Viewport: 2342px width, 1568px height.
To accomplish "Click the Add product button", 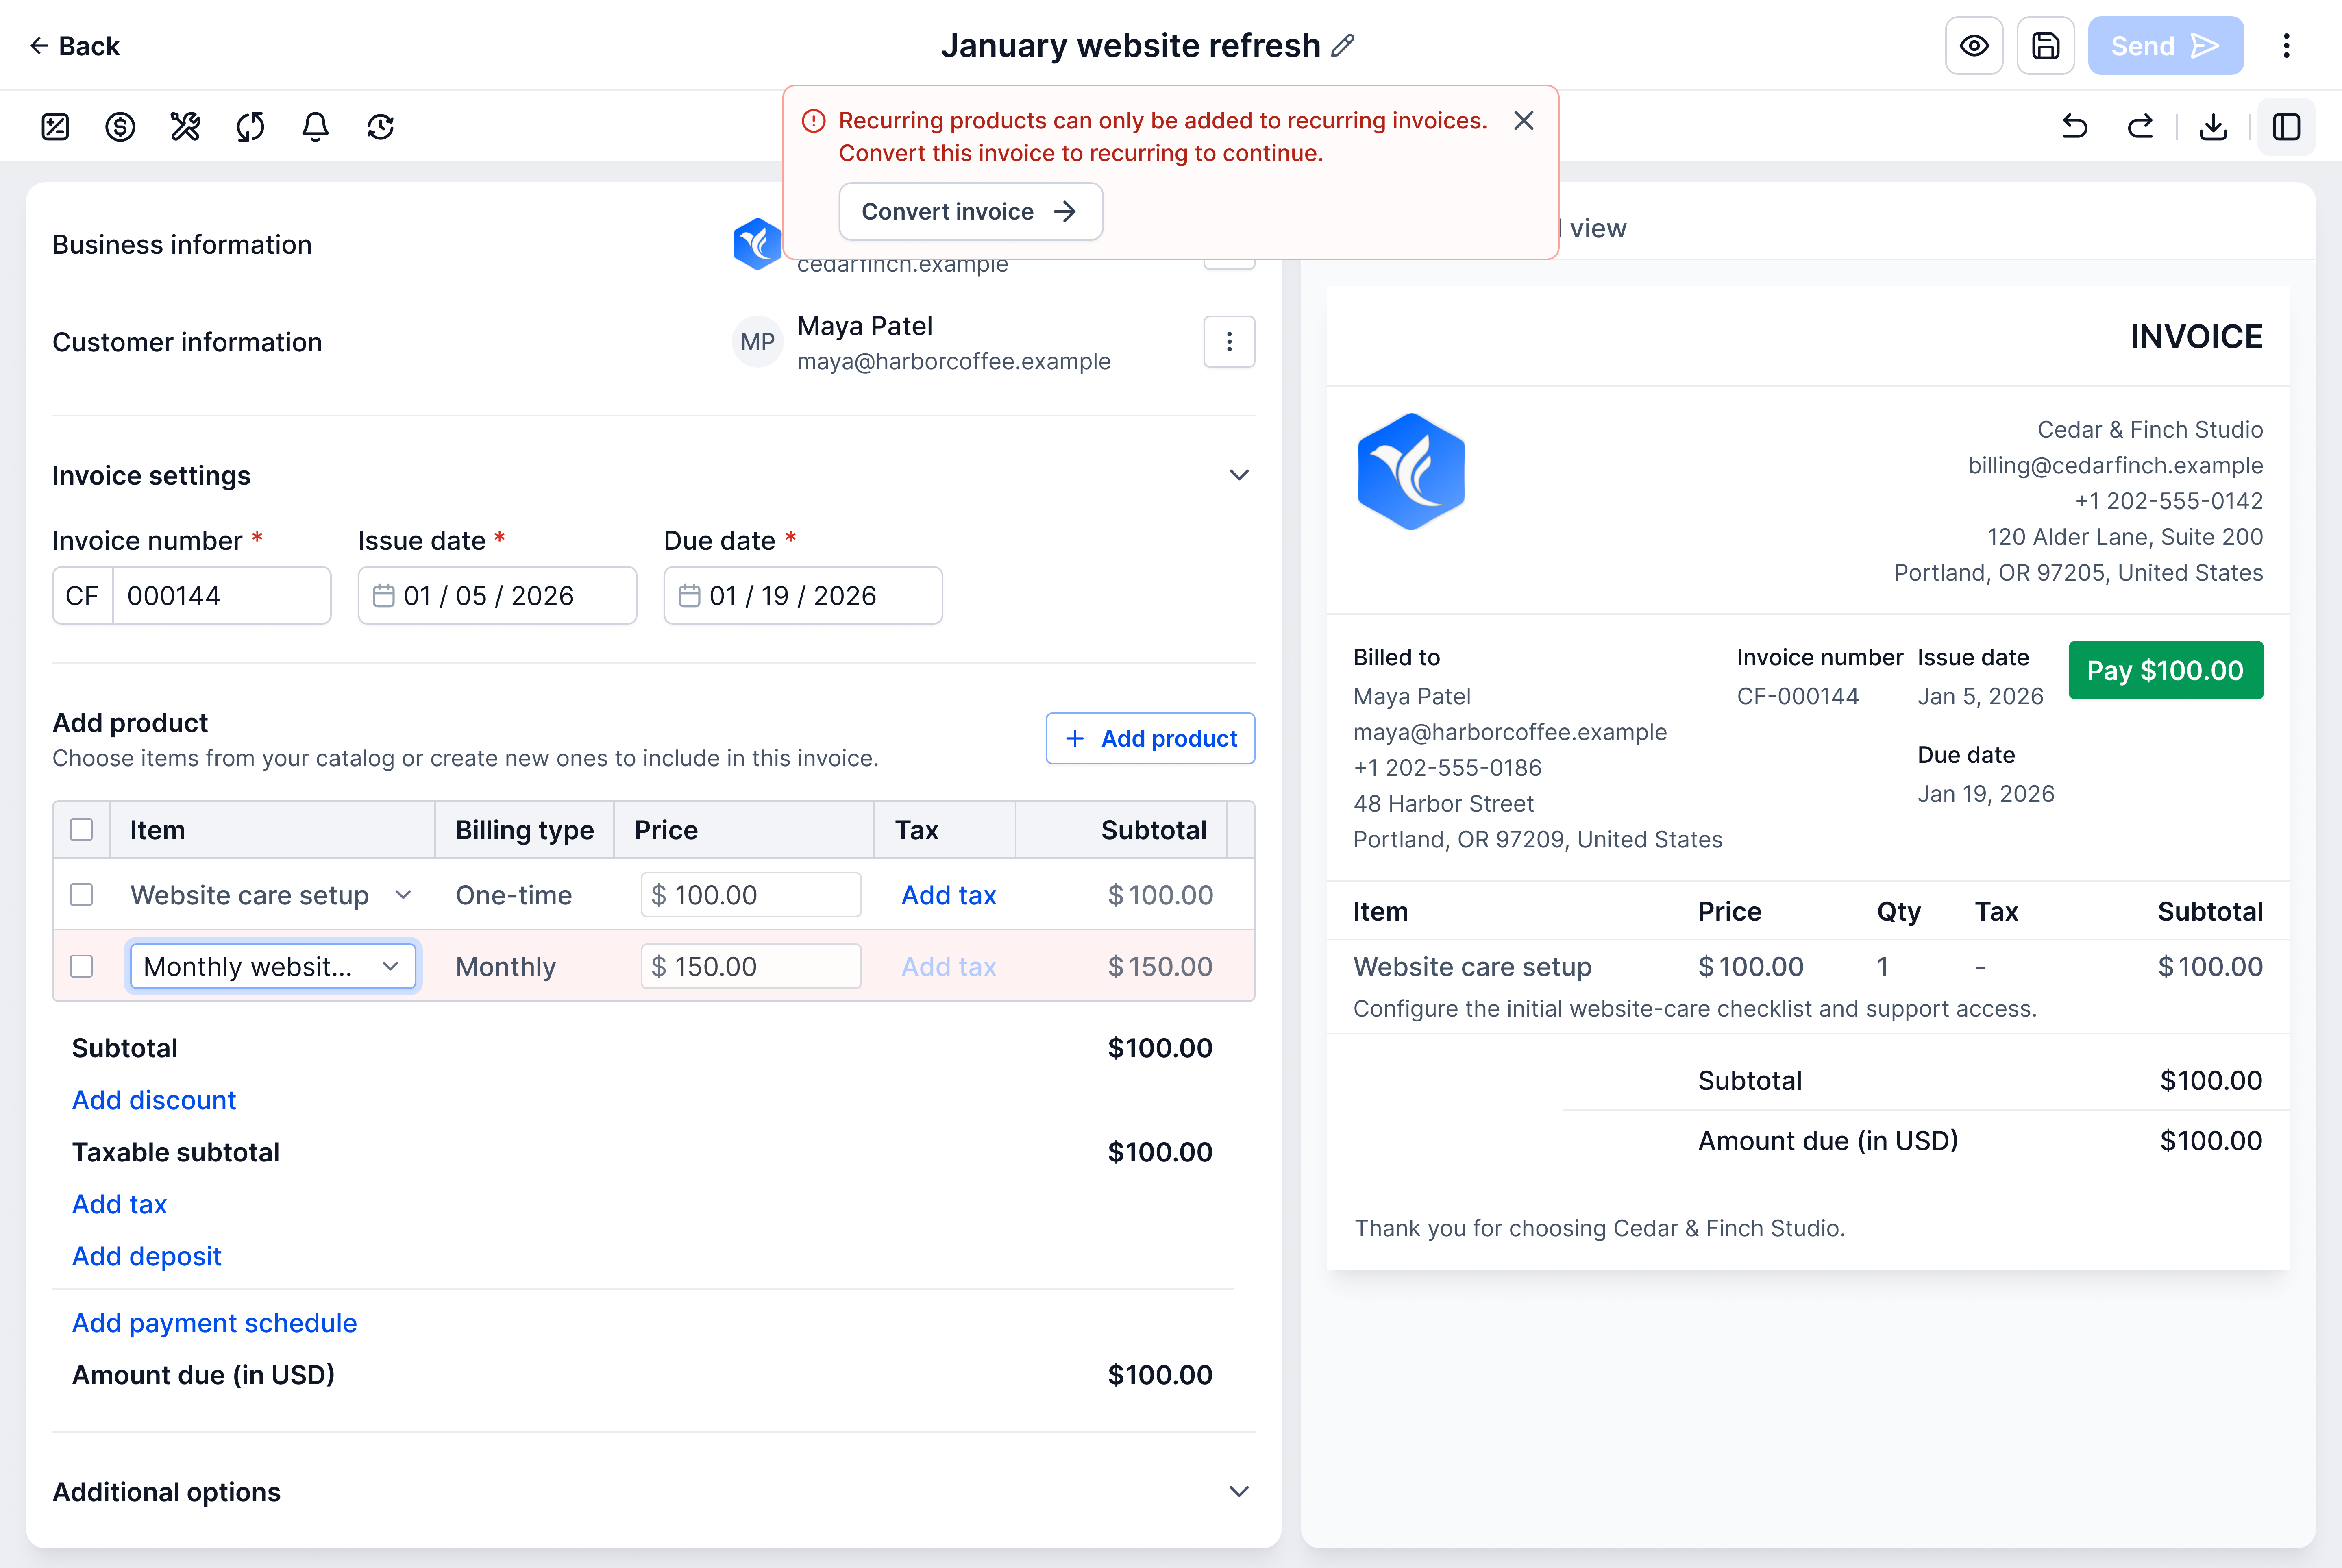I will tap(1150, 739).
